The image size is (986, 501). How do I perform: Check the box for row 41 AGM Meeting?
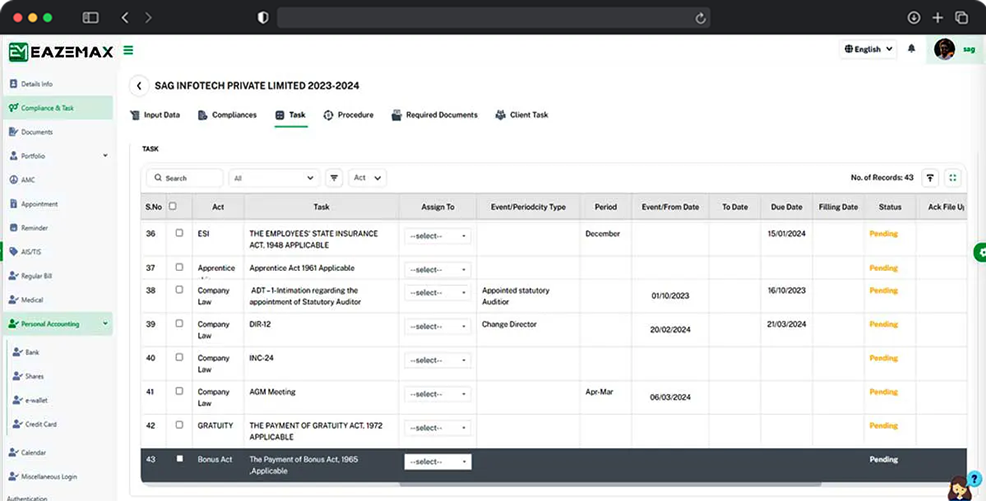pyautogui.click(x=179, y=391)
